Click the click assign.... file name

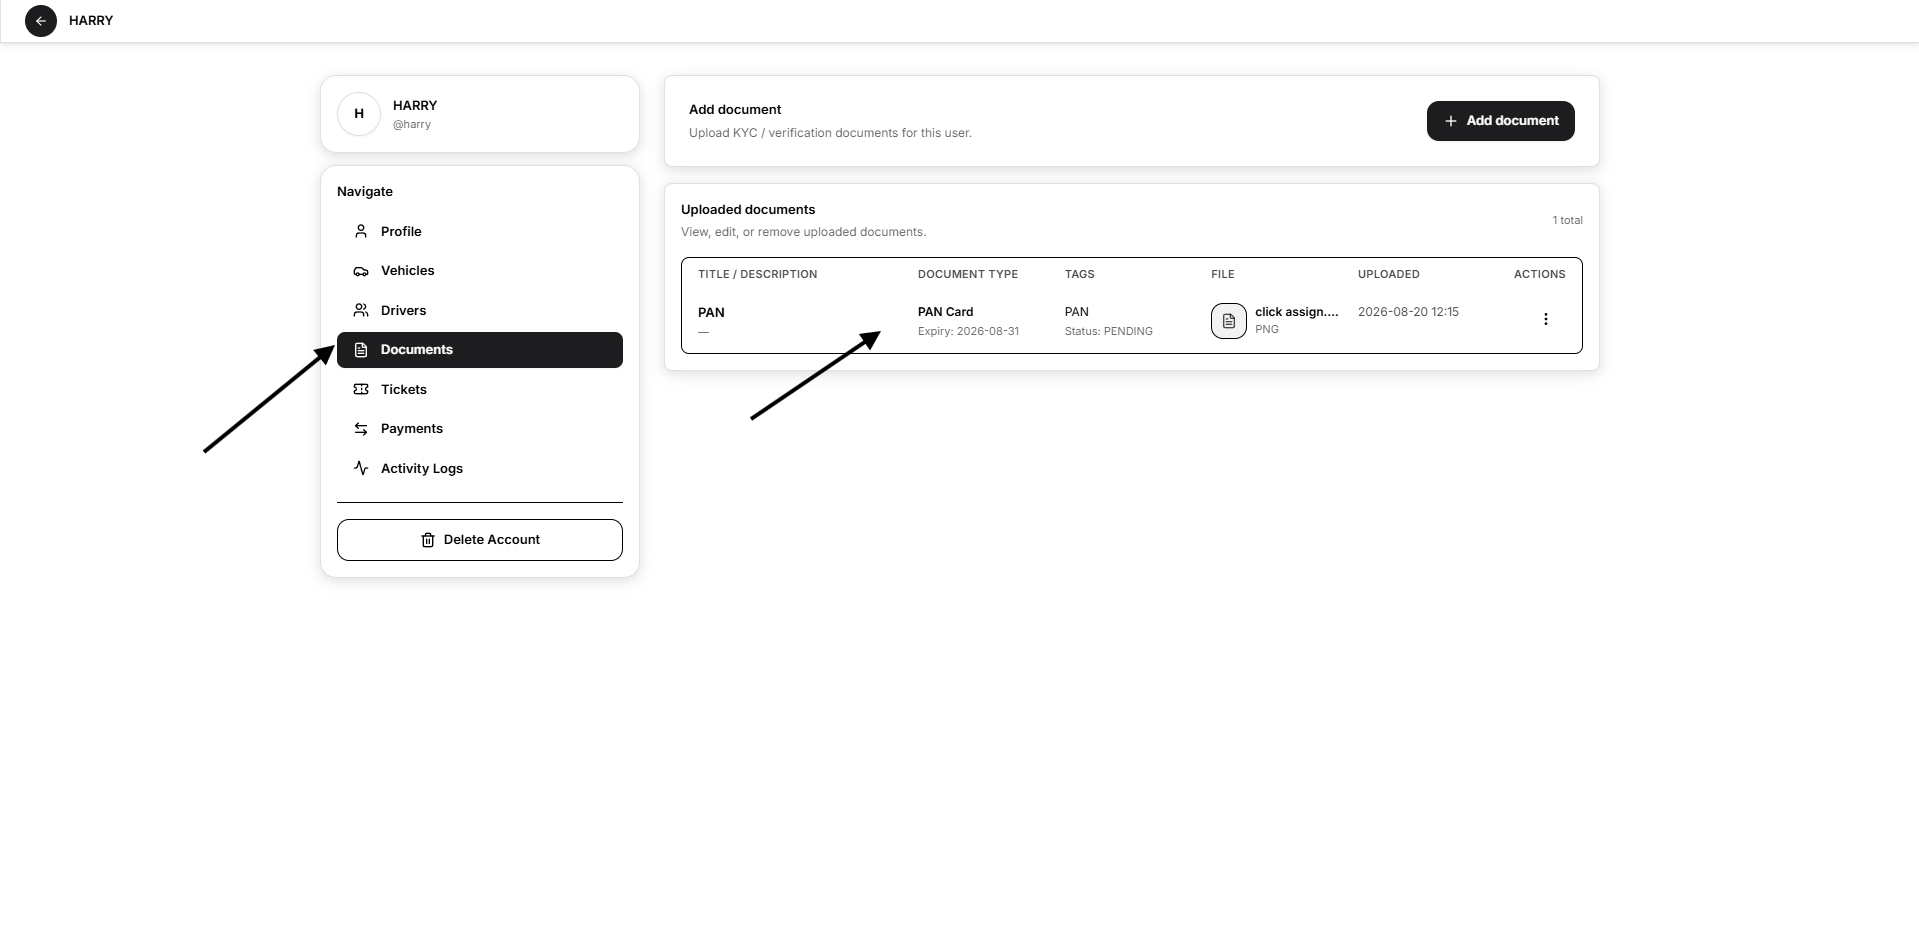(1296, 312)
